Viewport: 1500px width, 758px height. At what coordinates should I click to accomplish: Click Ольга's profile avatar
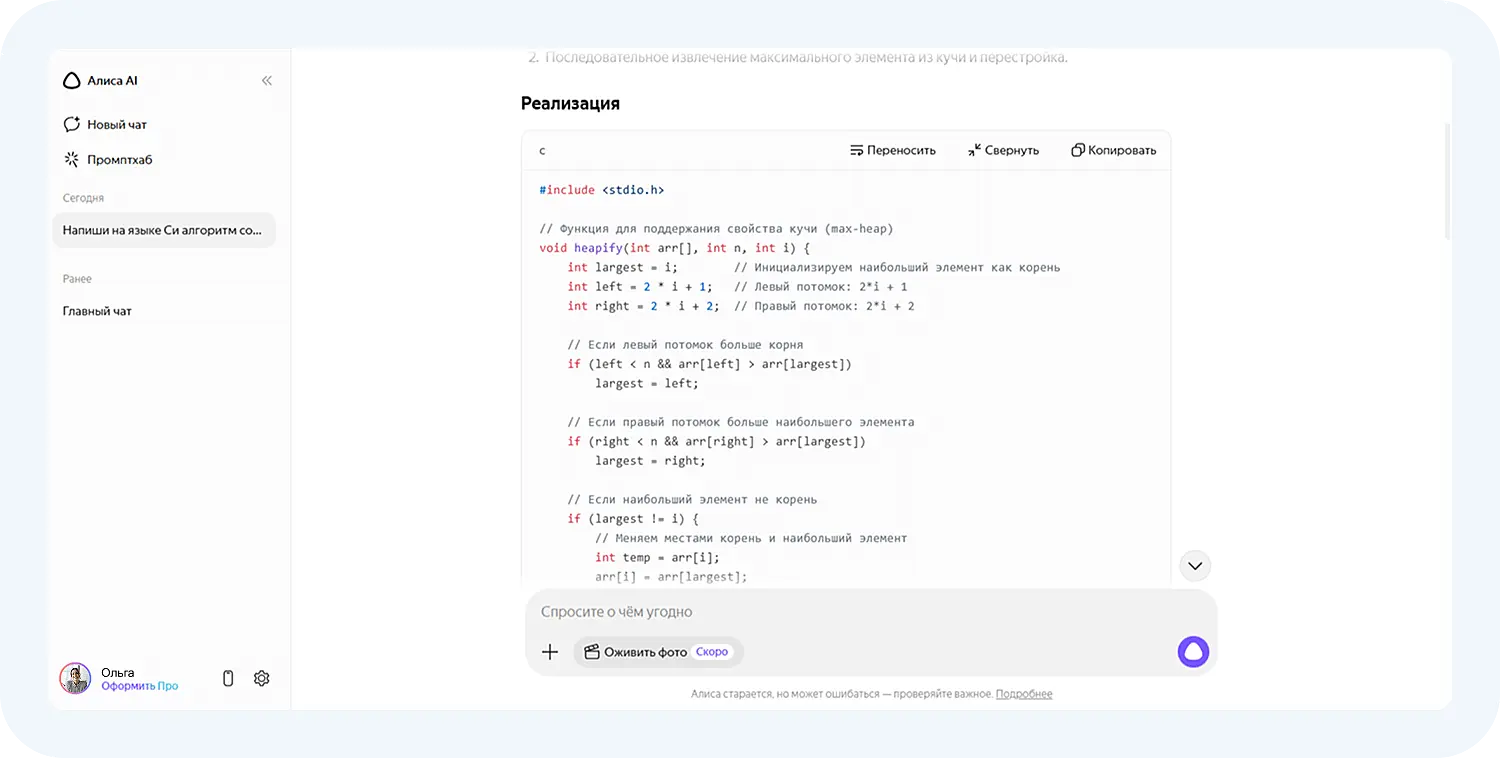(75, 678)
